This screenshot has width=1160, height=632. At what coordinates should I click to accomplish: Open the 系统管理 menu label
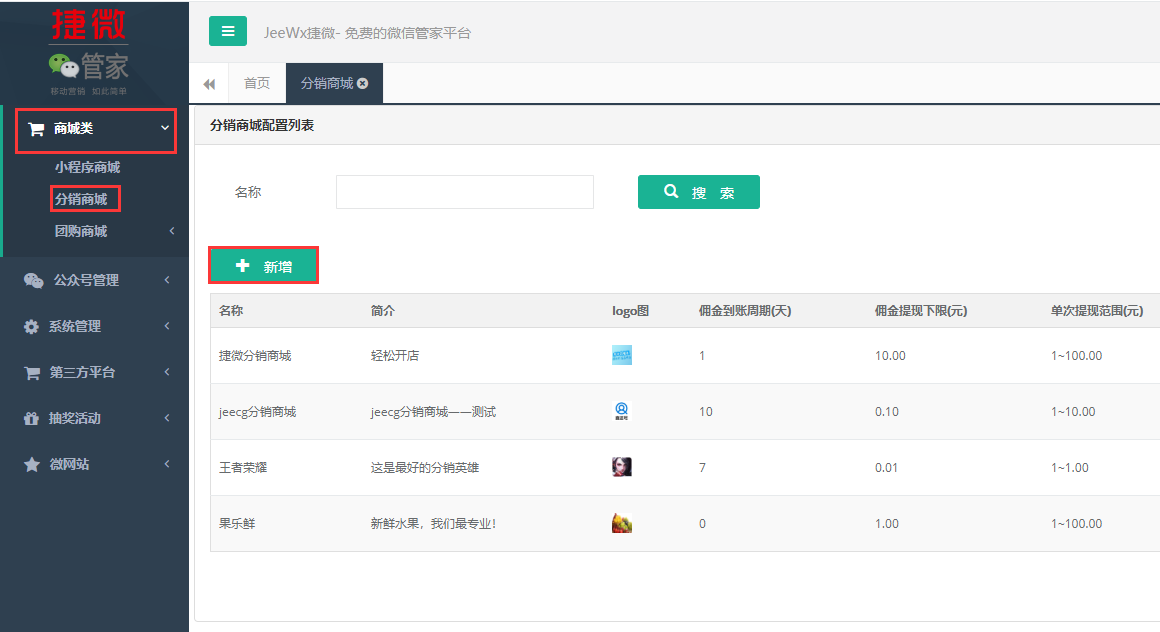tap(75, 326)
